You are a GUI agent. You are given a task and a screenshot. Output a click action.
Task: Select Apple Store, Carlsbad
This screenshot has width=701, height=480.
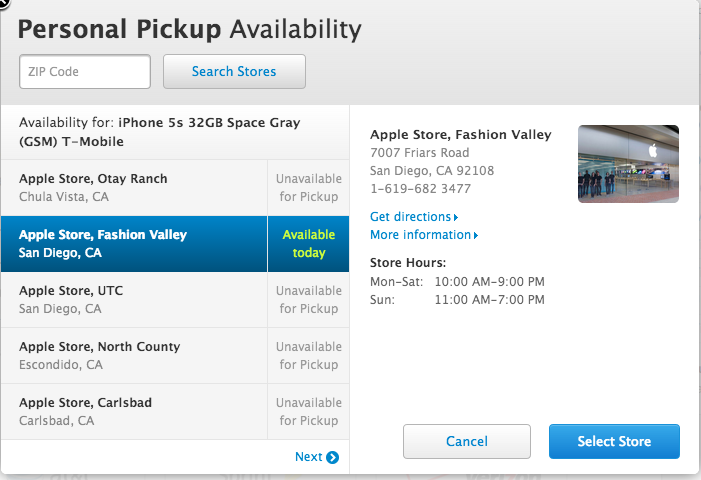pyautogui.click(x=134, y=412)
